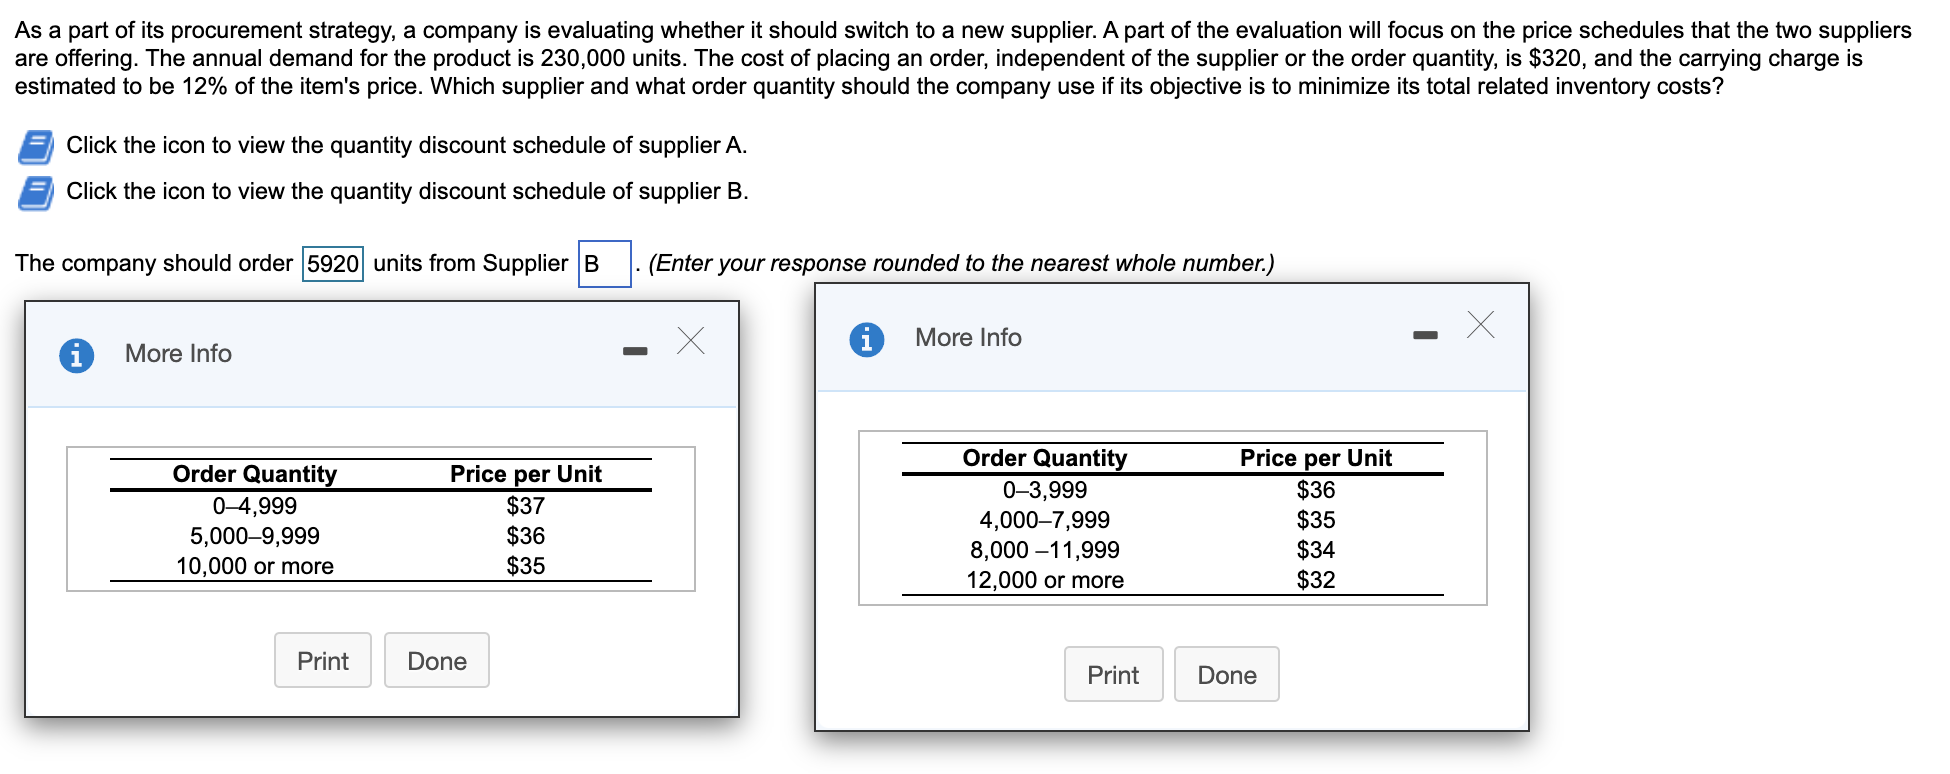Open the Supplier selection box showing B
Image resolution: width=1950 pixels, height=774 pixels.
coord(604,264)
